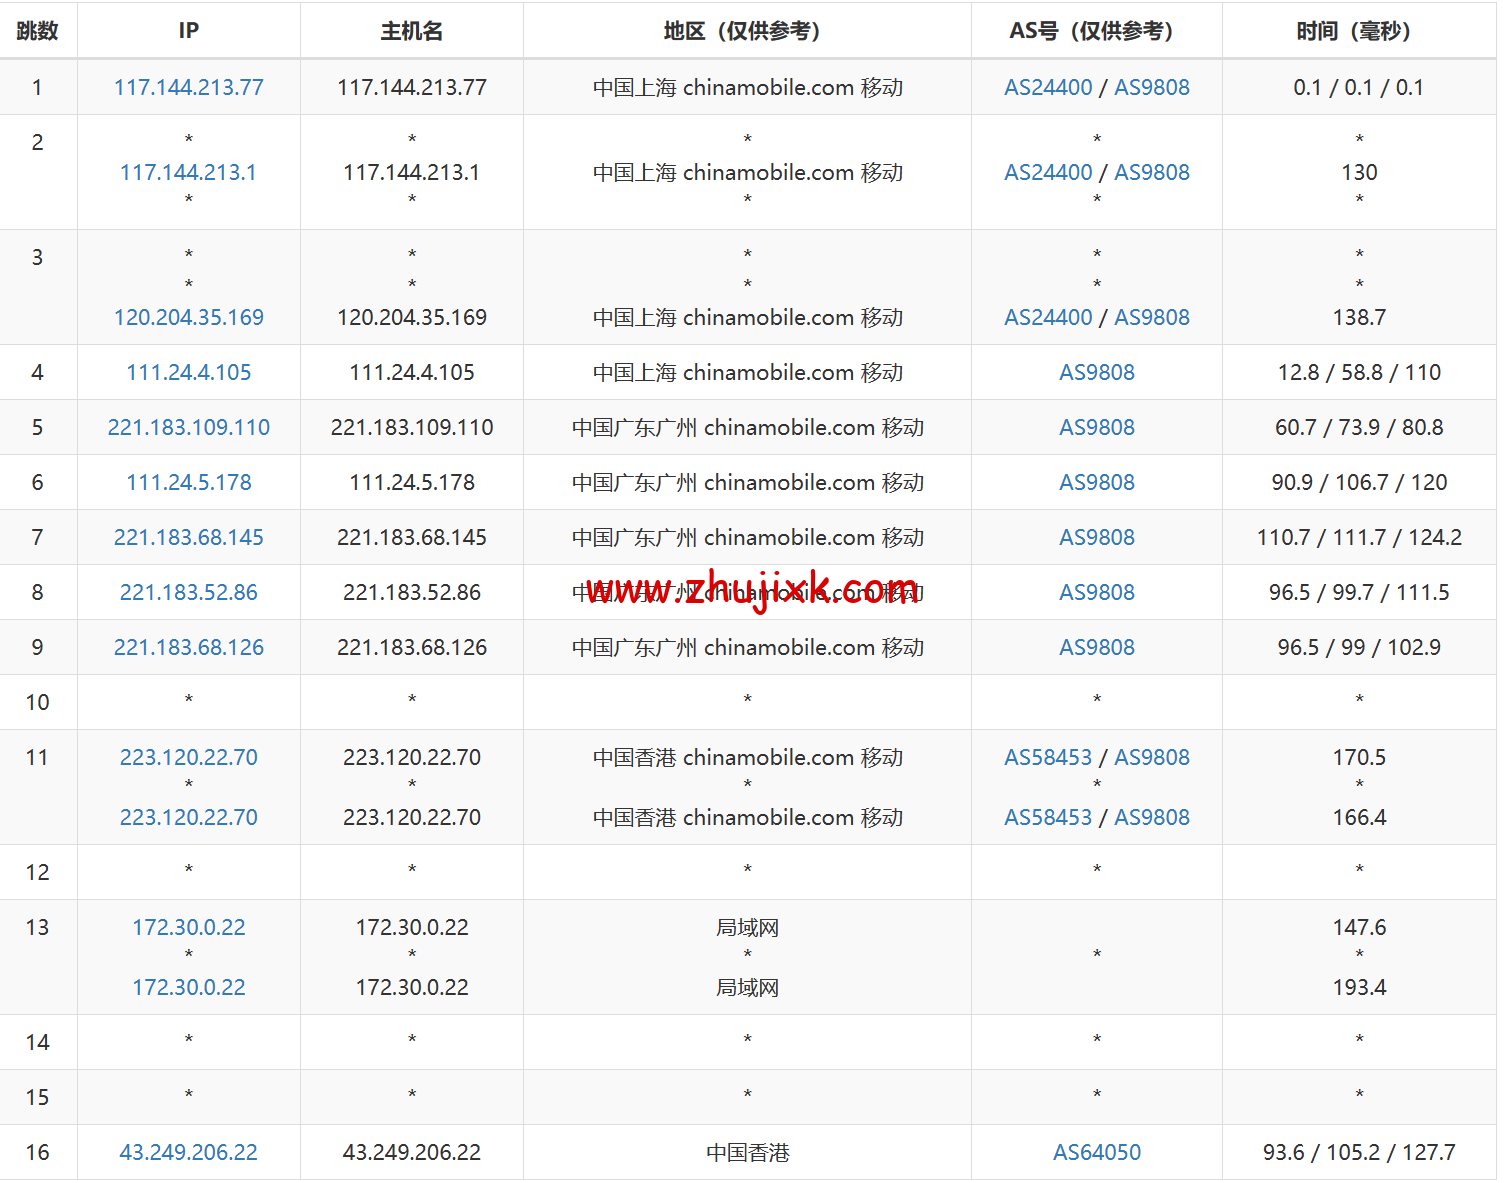
Task: Open the AS24400 link at hop 1
Action: [1047, 87]
